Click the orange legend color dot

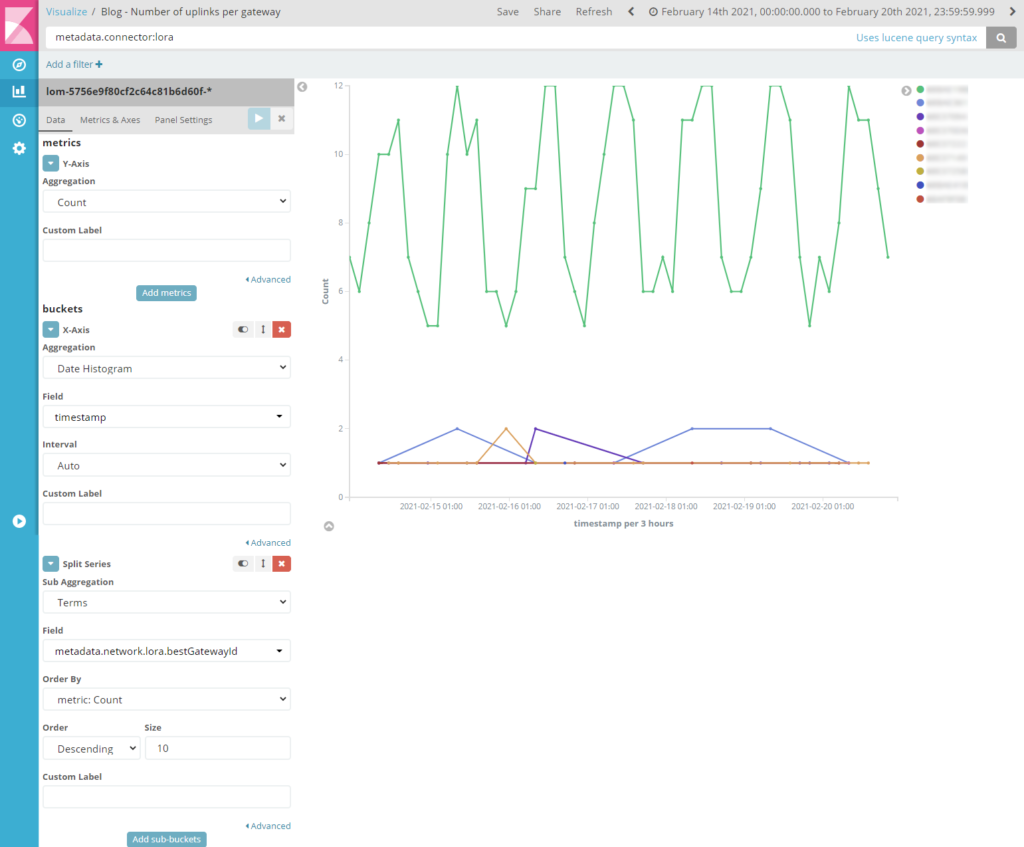pos(920,158)
